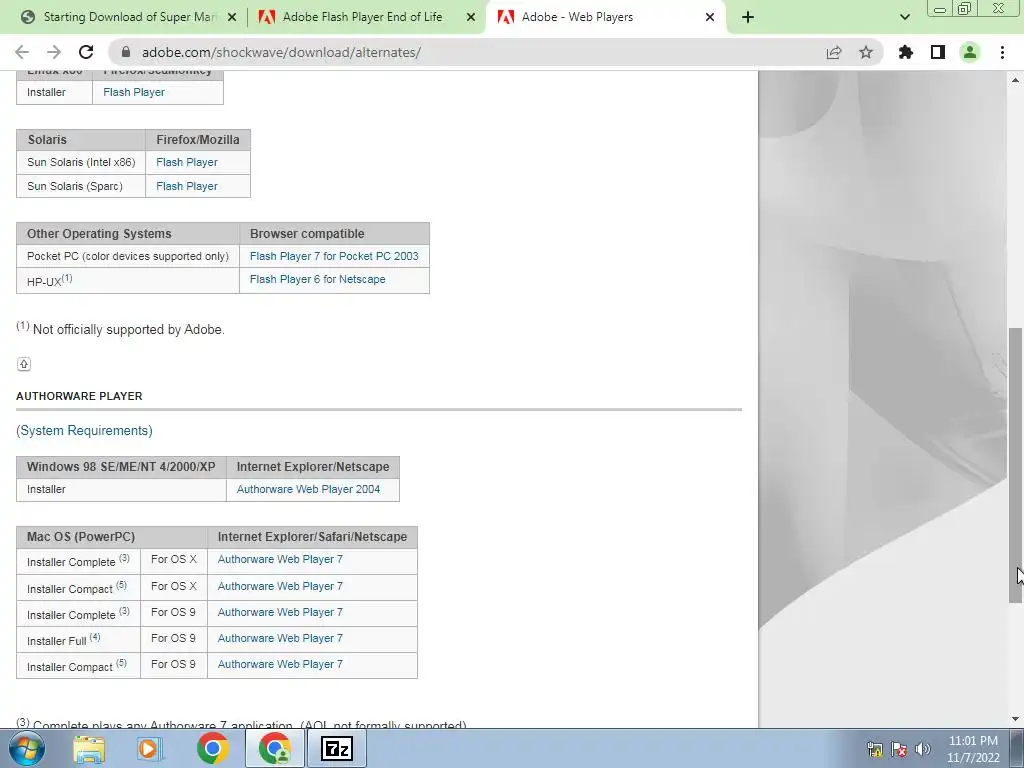Open the clock showing 11:01 PM

973,749
